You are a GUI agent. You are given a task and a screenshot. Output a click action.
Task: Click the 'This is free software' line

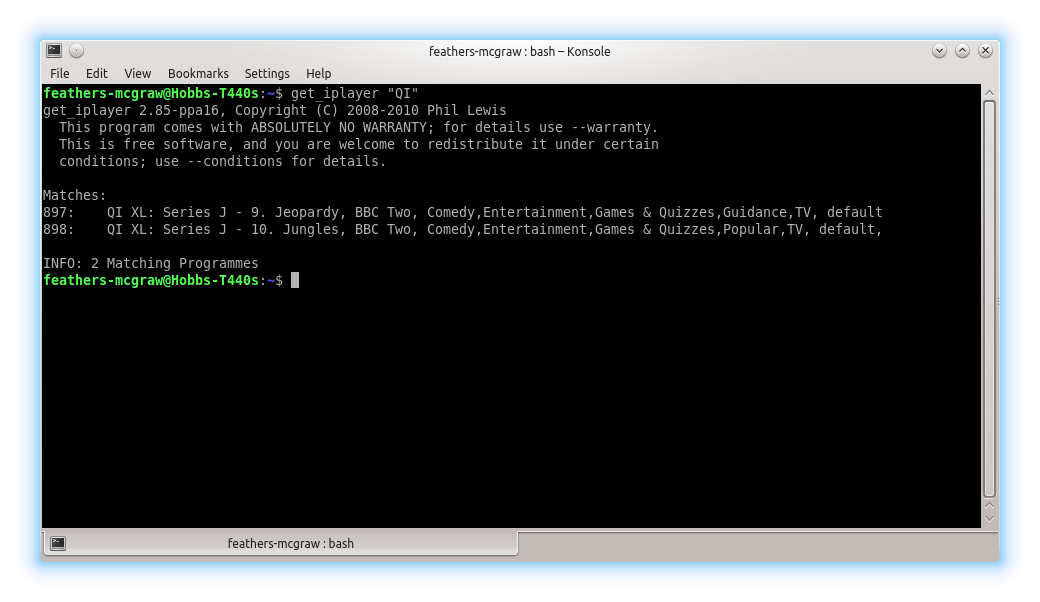[358, 145]
